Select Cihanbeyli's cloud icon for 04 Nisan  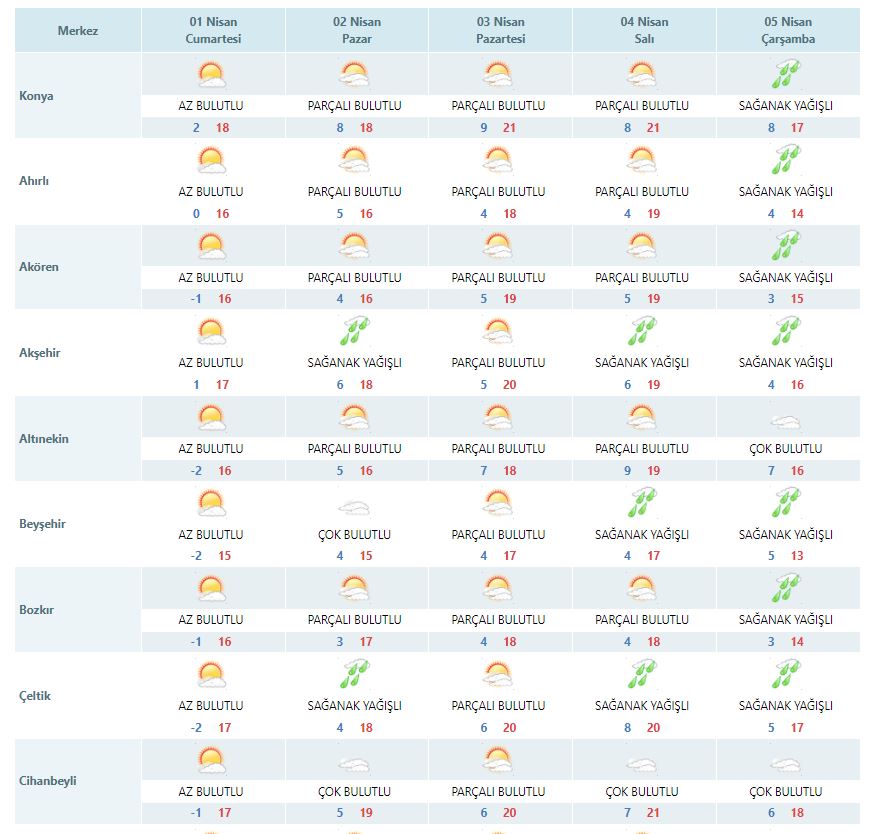642,764
